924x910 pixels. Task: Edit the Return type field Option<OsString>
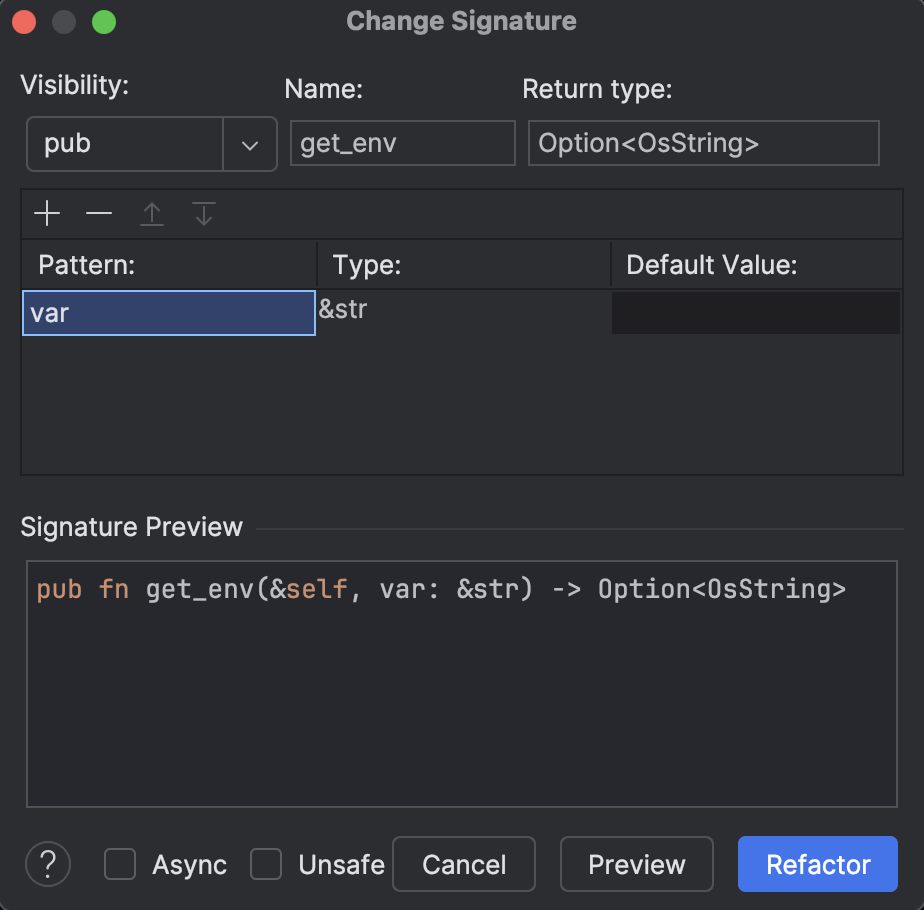tap(703, 143)
